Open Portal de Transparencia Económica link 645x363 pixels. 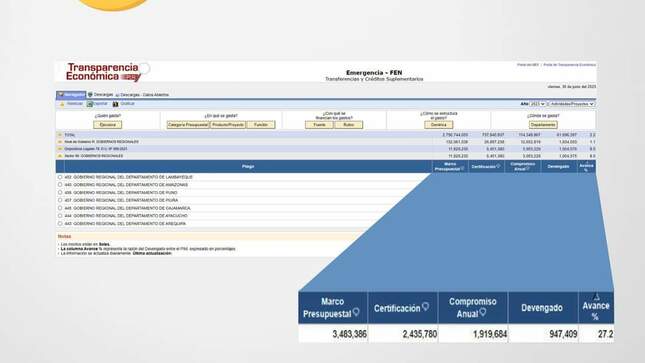tap(569, 65)
